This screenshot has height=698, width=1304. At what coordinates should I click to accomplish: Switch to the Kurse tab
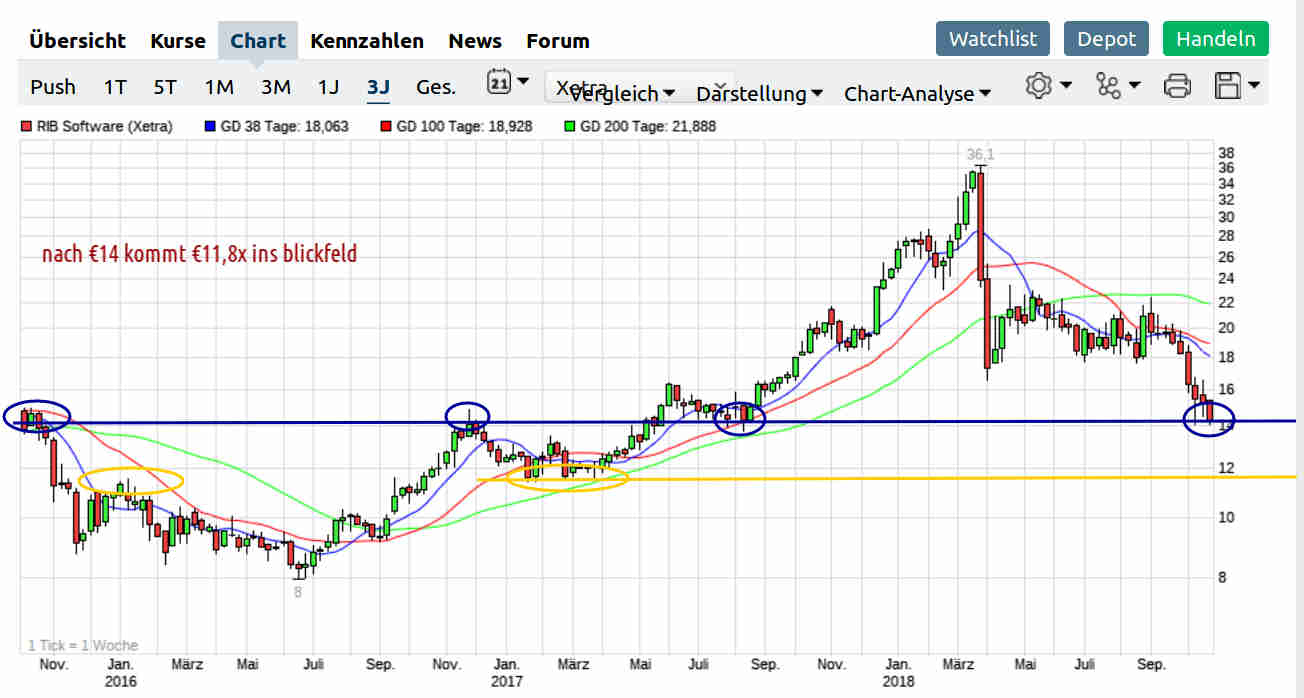[x=178, y=41]
